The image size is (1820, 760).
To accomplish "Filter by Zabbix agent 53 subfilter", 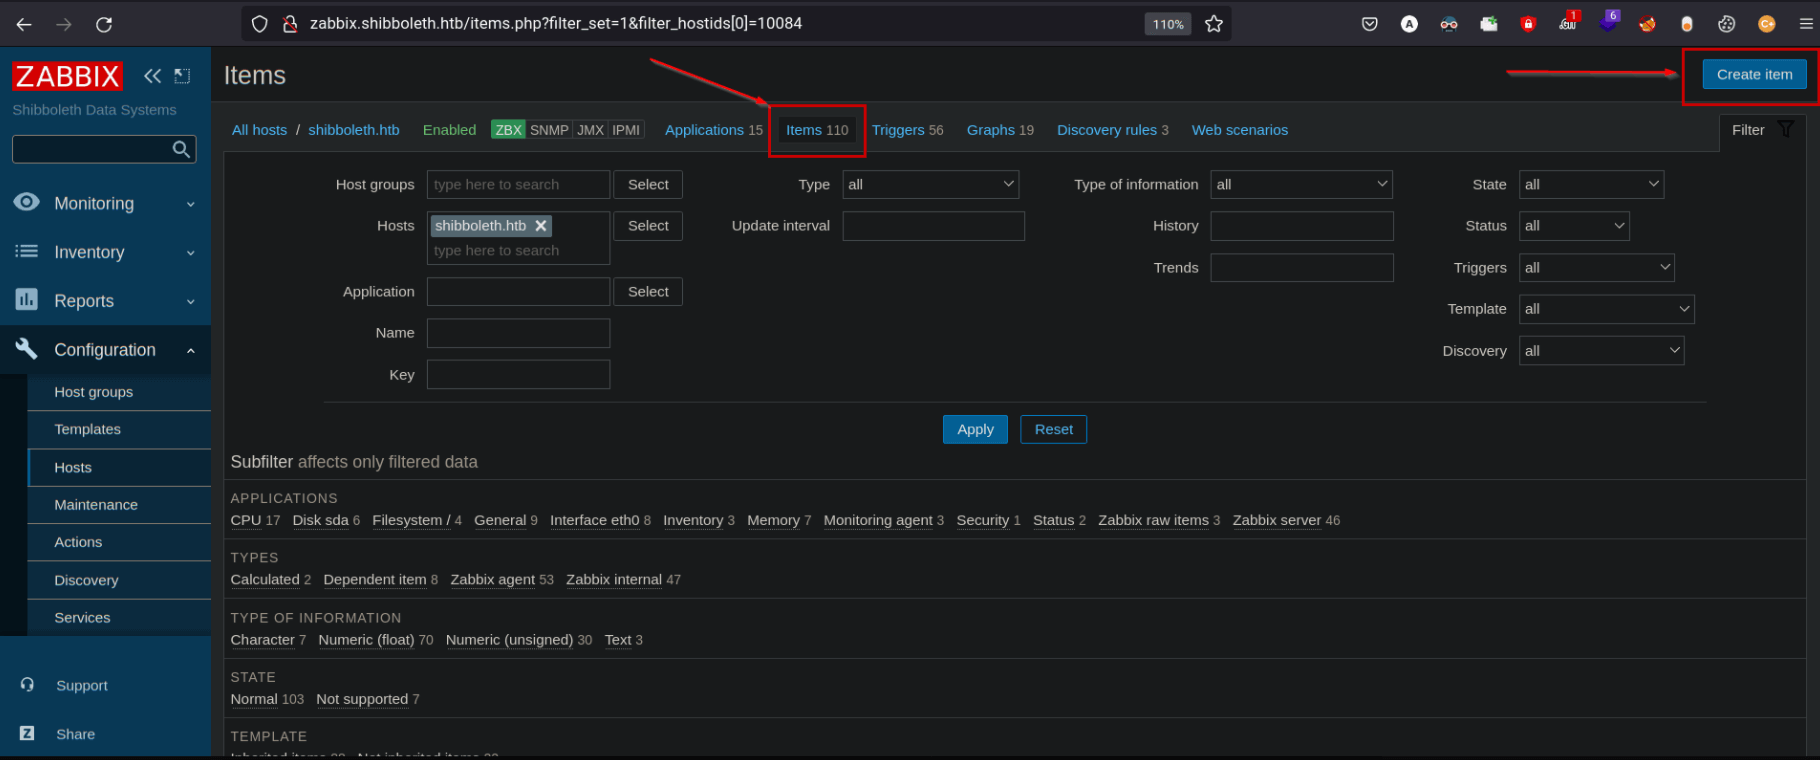I will 501,580.
